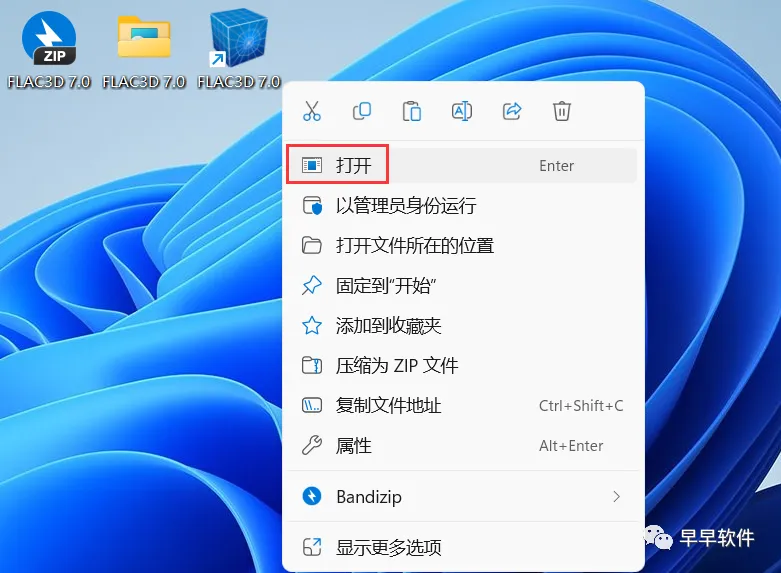781x573 pixels.
Task: Choose 以管理员身份运行 menu entry
Action: (x=463, y=205)
